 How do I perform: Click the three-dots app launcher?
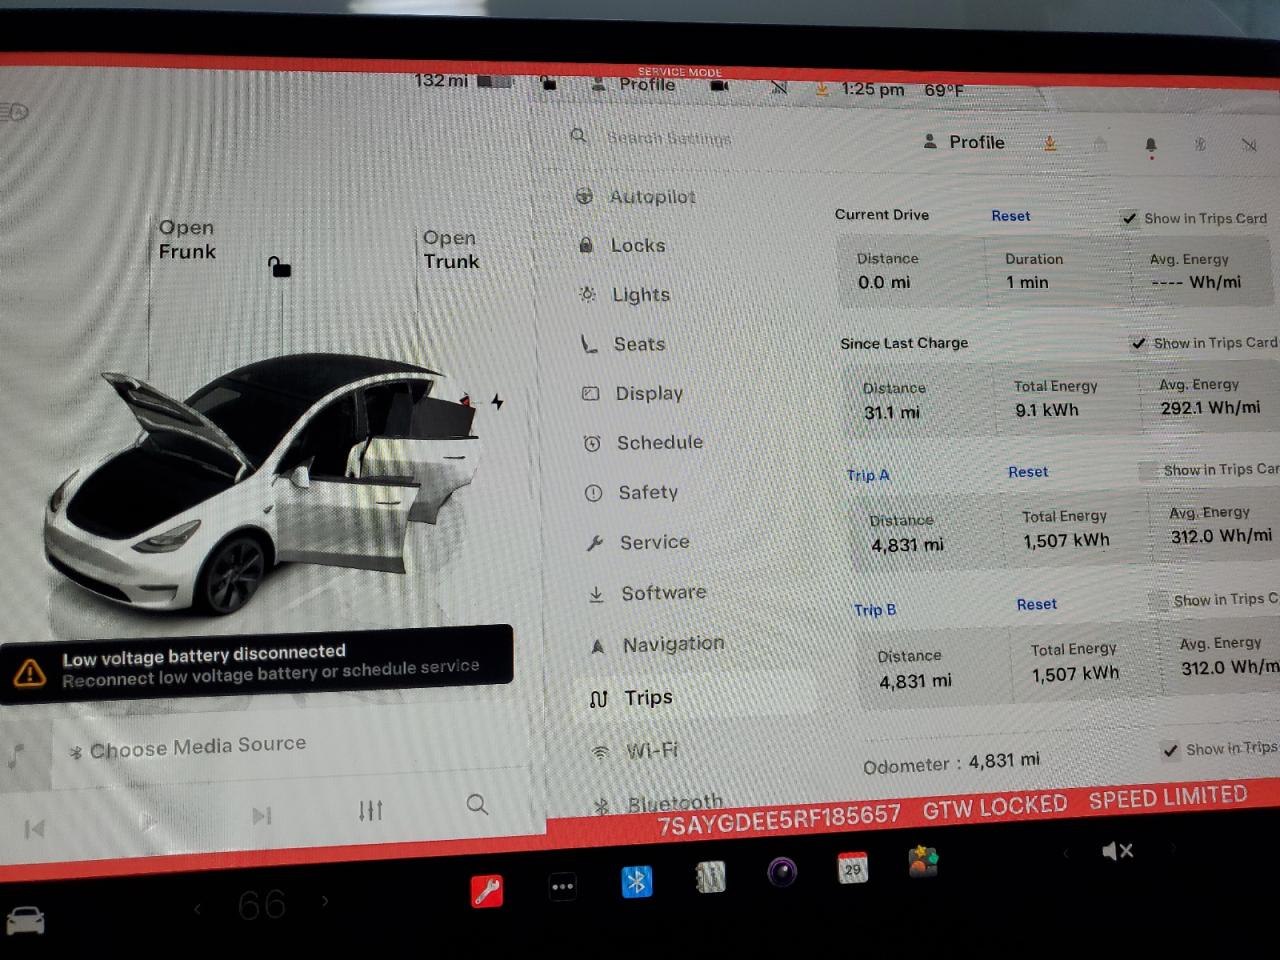(x=562, y=886)
